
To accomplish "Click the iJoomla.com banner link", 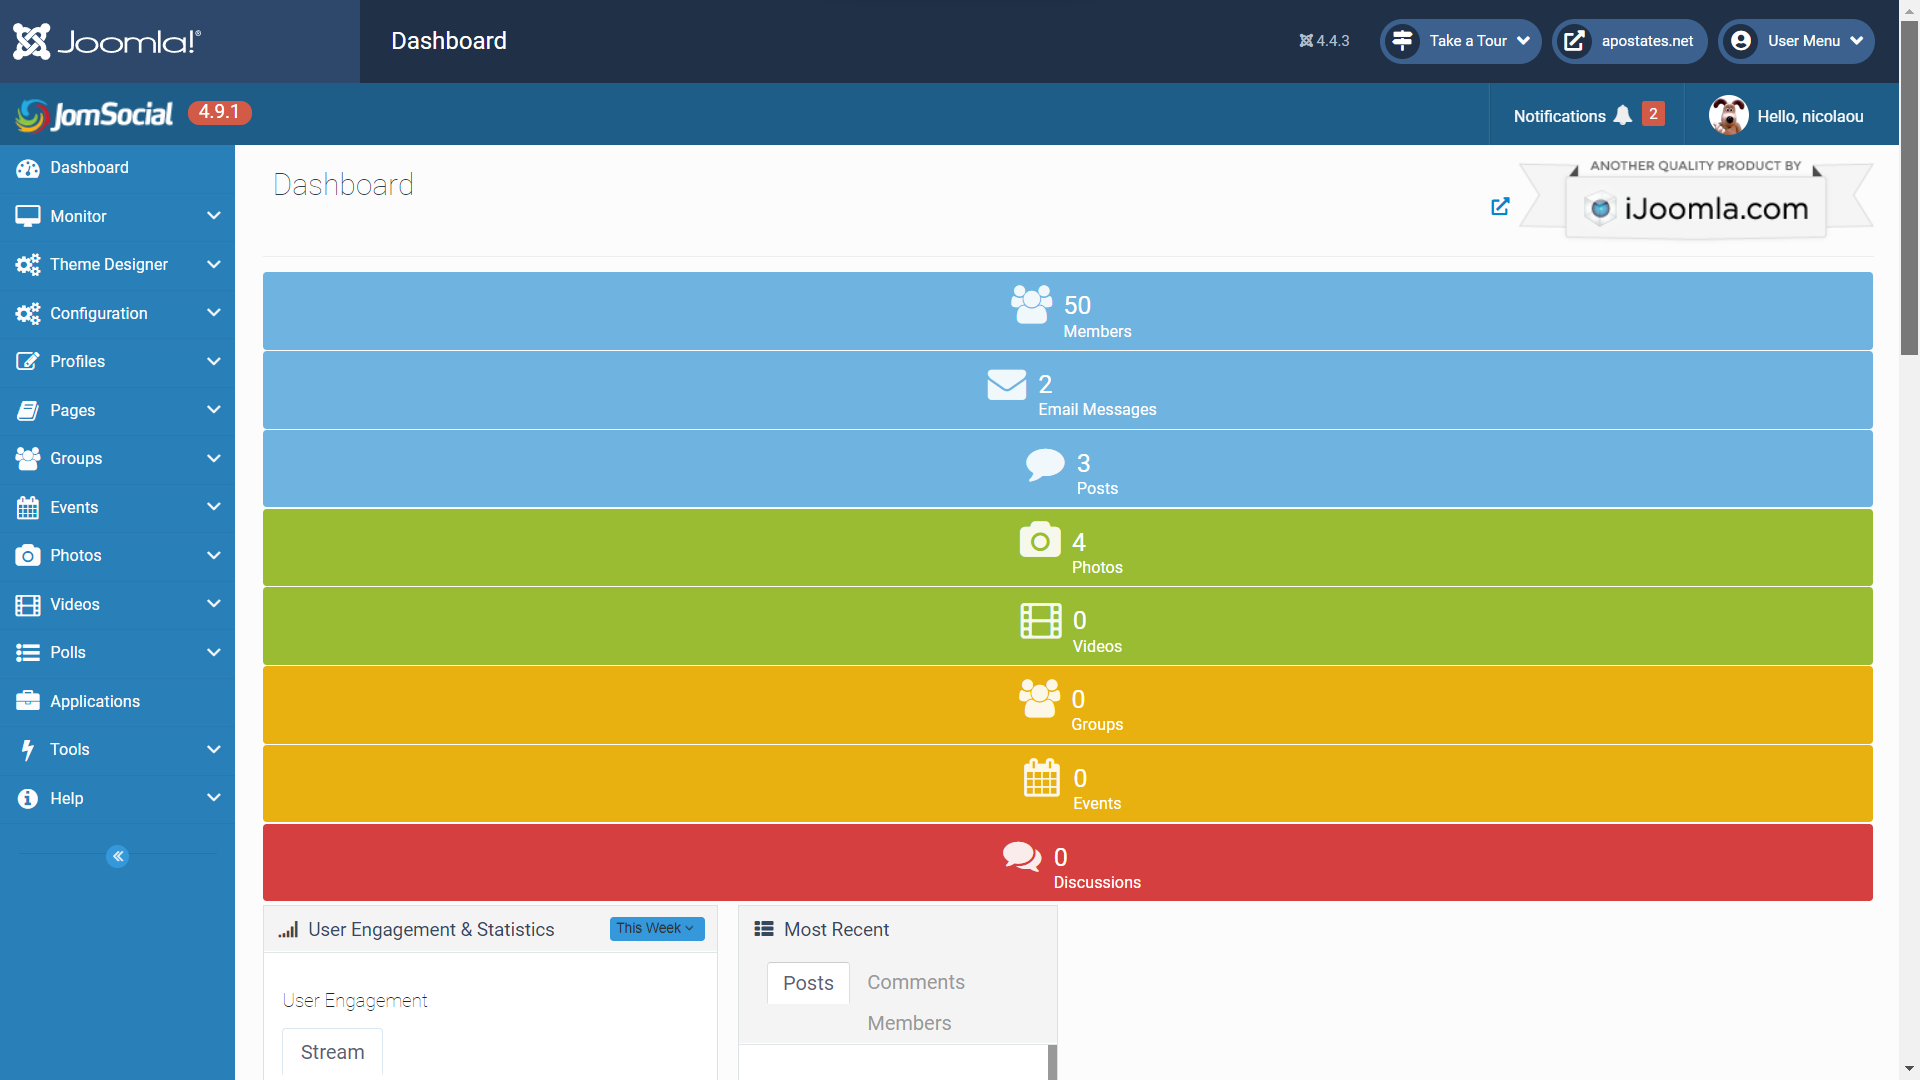I will (x=1696, y=208).
